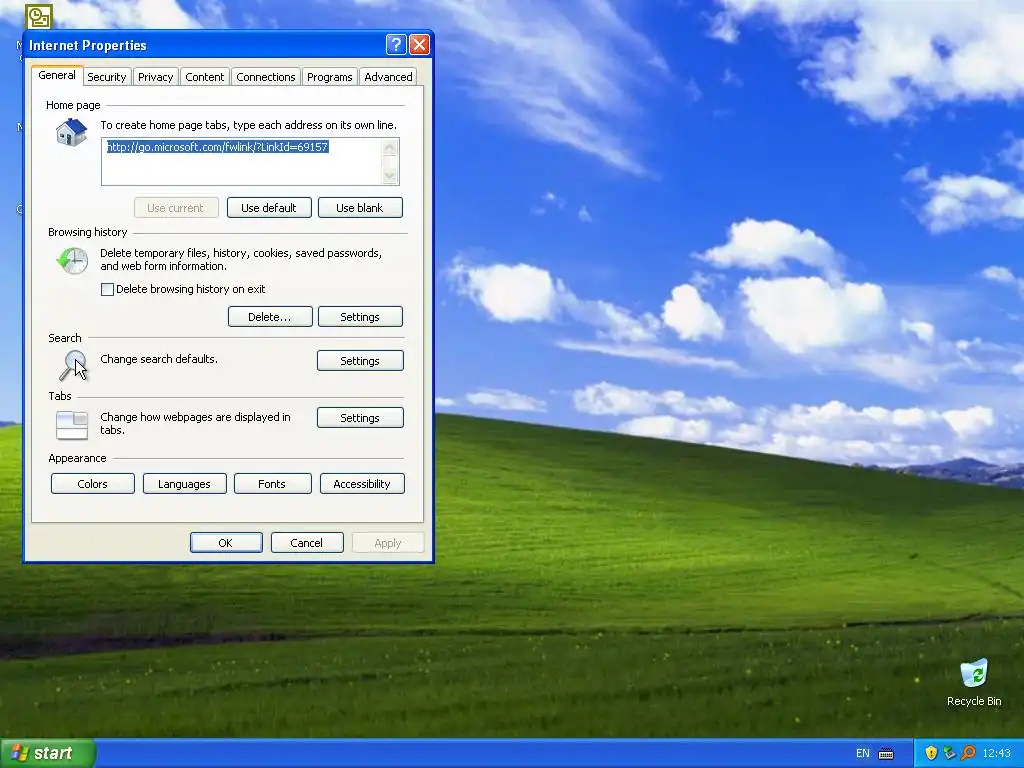The height and width of the screenshot is (768, 1024).
Task: Click the Tabs section window icon
Action: click(72, 425)
